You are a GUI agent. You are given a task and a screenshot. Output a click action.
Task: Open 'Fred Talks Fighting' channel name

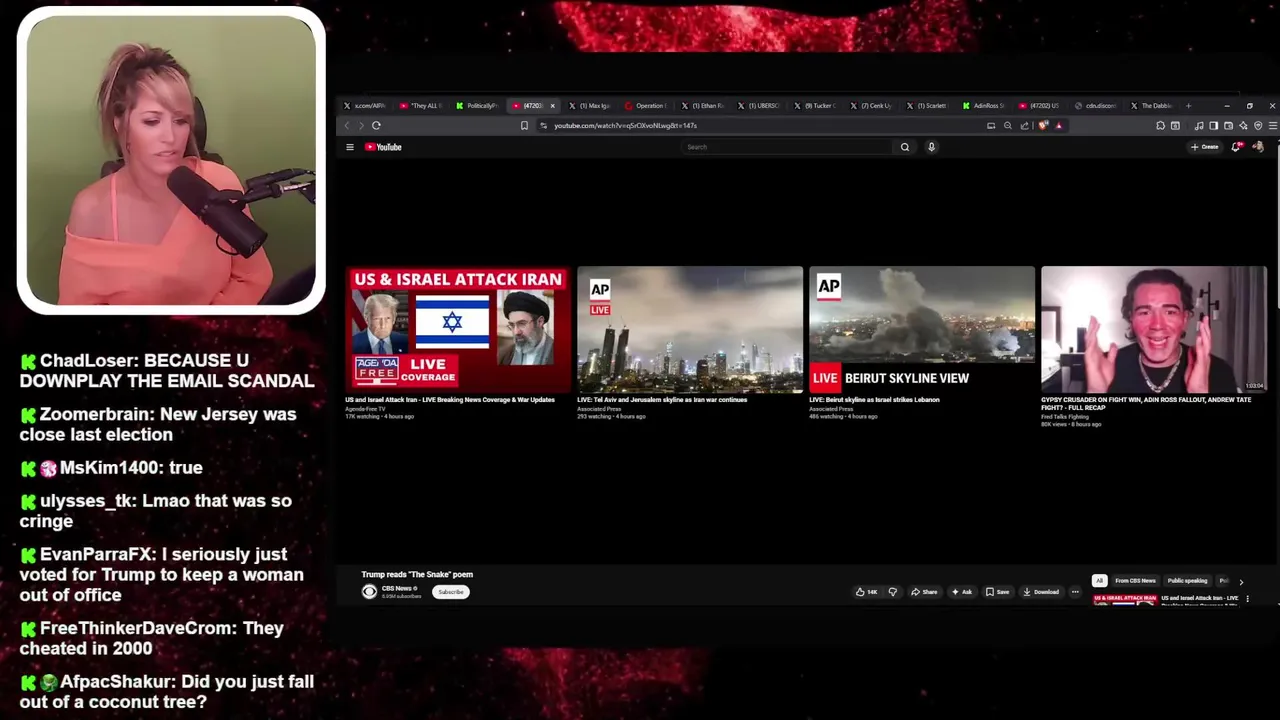1065,416
